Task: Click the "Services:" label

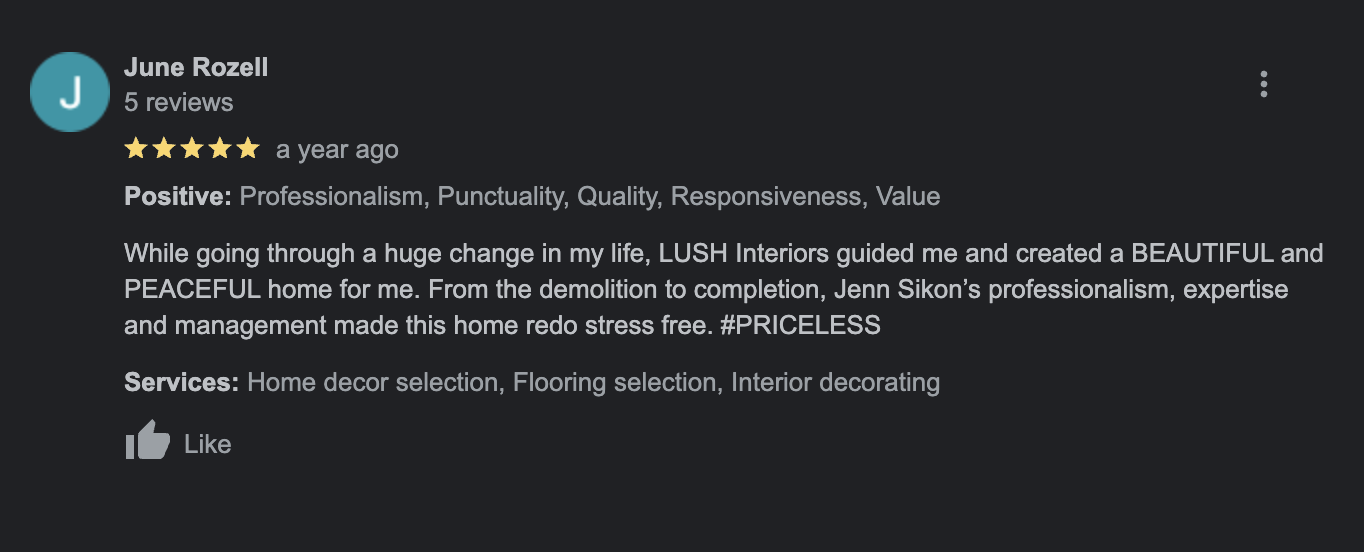Action: click(x=181, y=382)
